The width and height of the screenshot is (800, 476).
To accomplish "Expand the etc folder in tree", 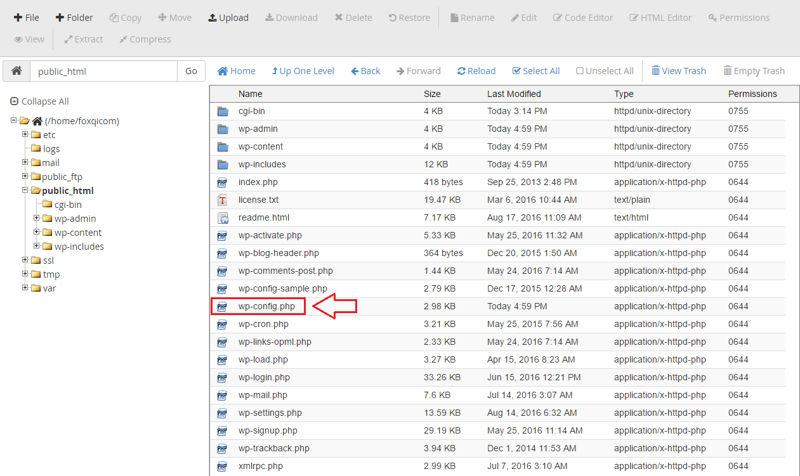I will (25, 134).
